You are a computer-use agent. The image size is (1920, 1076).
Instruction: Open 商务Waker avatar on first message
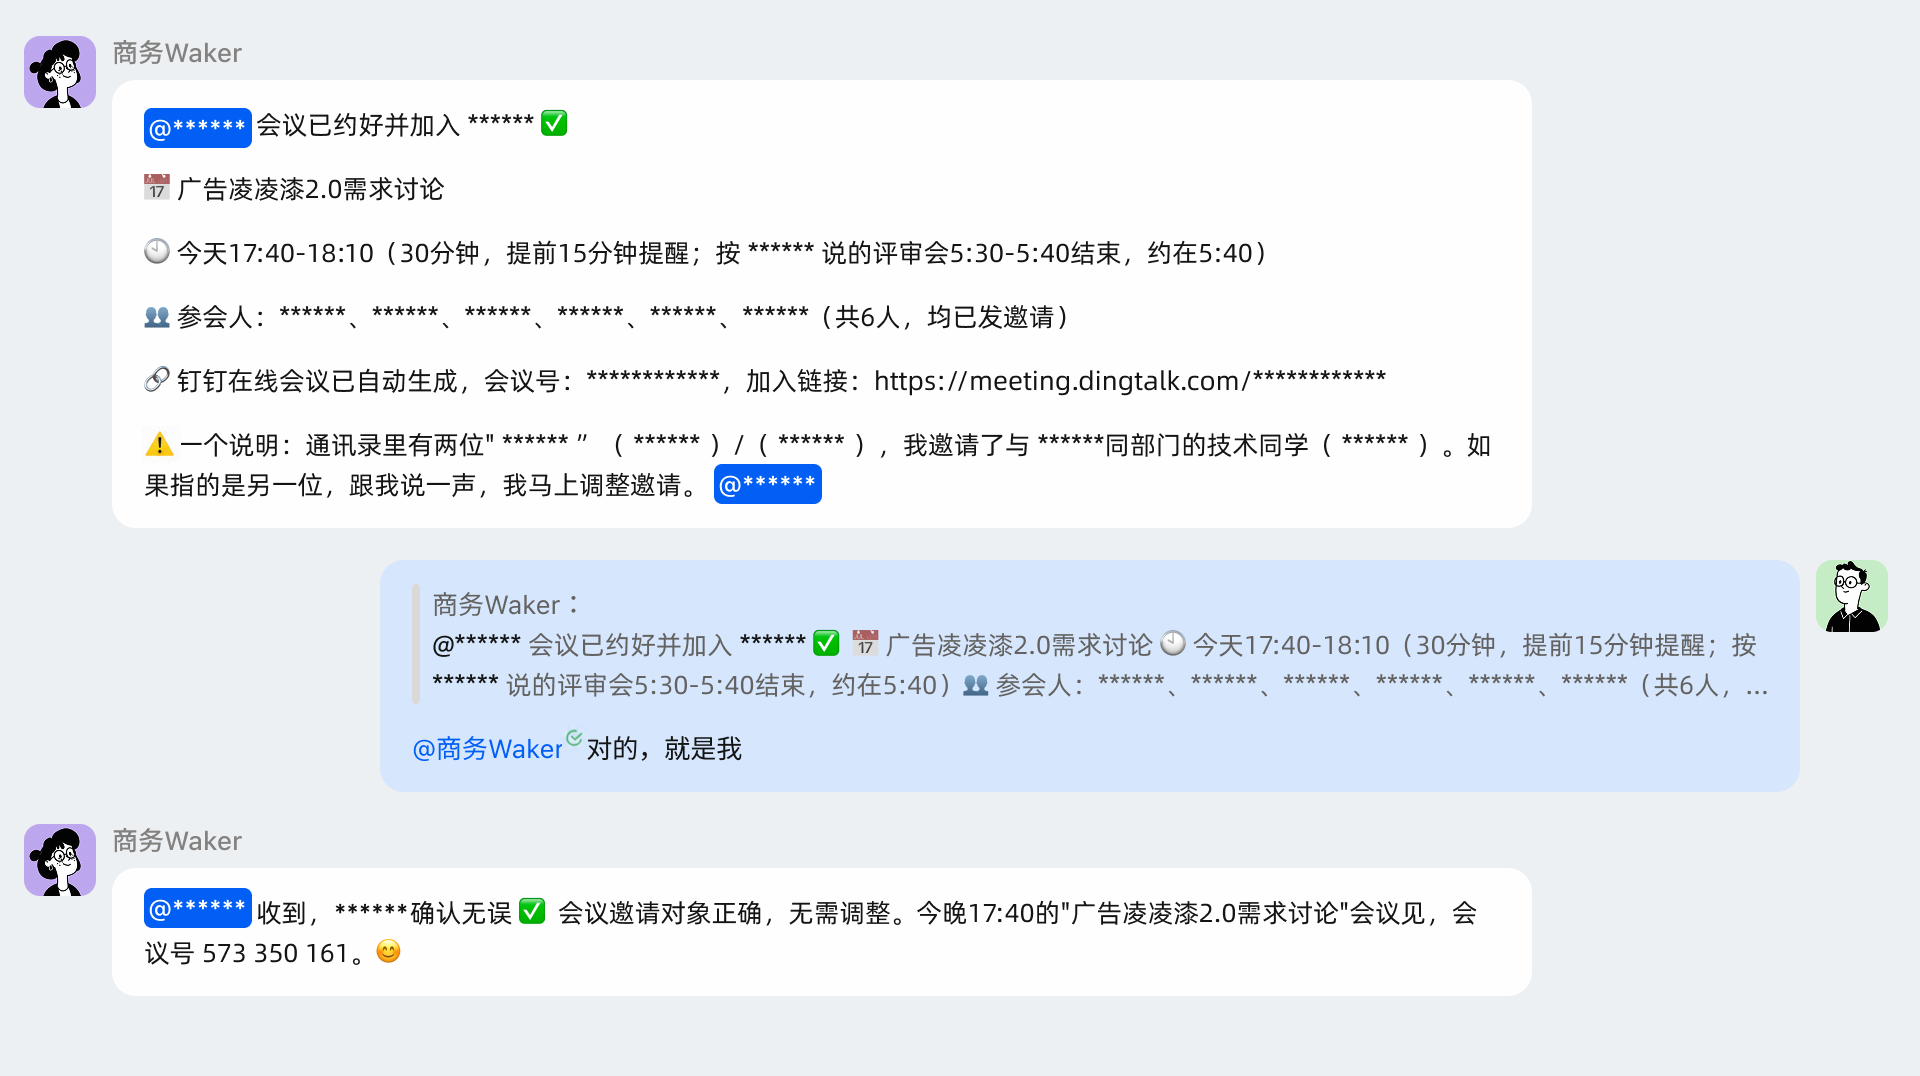point(60,72)
